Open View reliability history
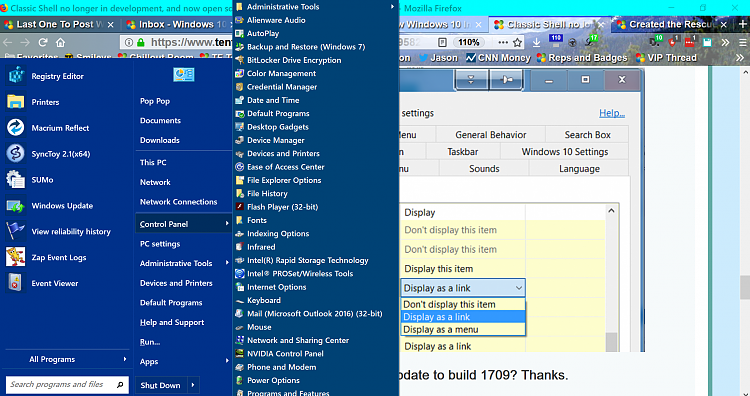This screenshot has width=750, height=396. [x=71, y=231]
